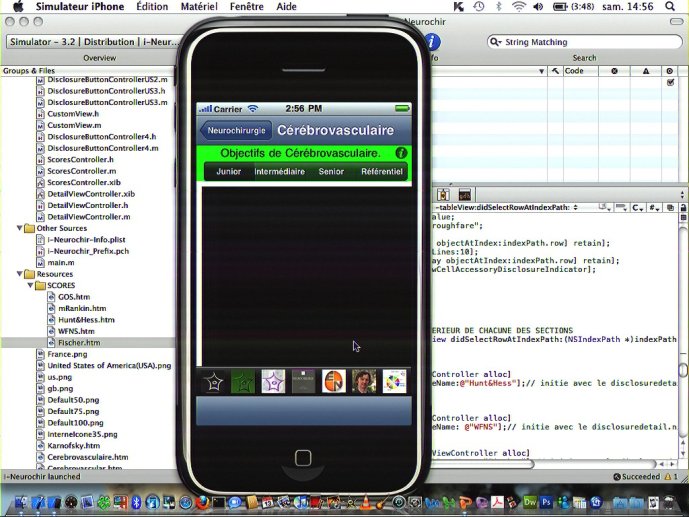Collapse the Other Sources group
The image size is (689, 517).
click(x=19, y=228)
